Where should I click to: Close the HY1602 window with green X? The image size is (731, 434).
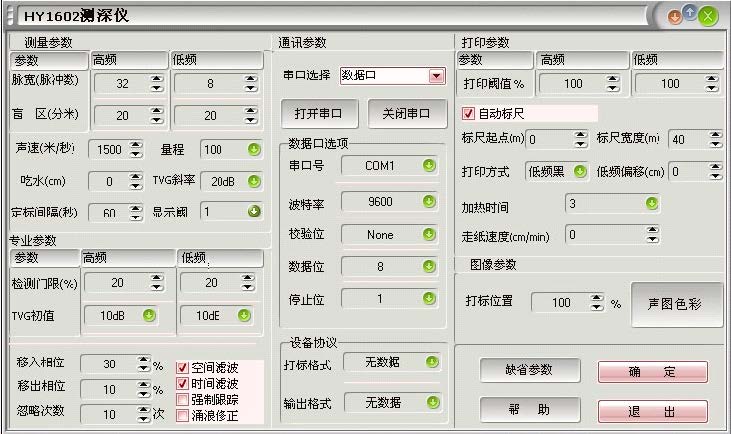tap(708, 17)
